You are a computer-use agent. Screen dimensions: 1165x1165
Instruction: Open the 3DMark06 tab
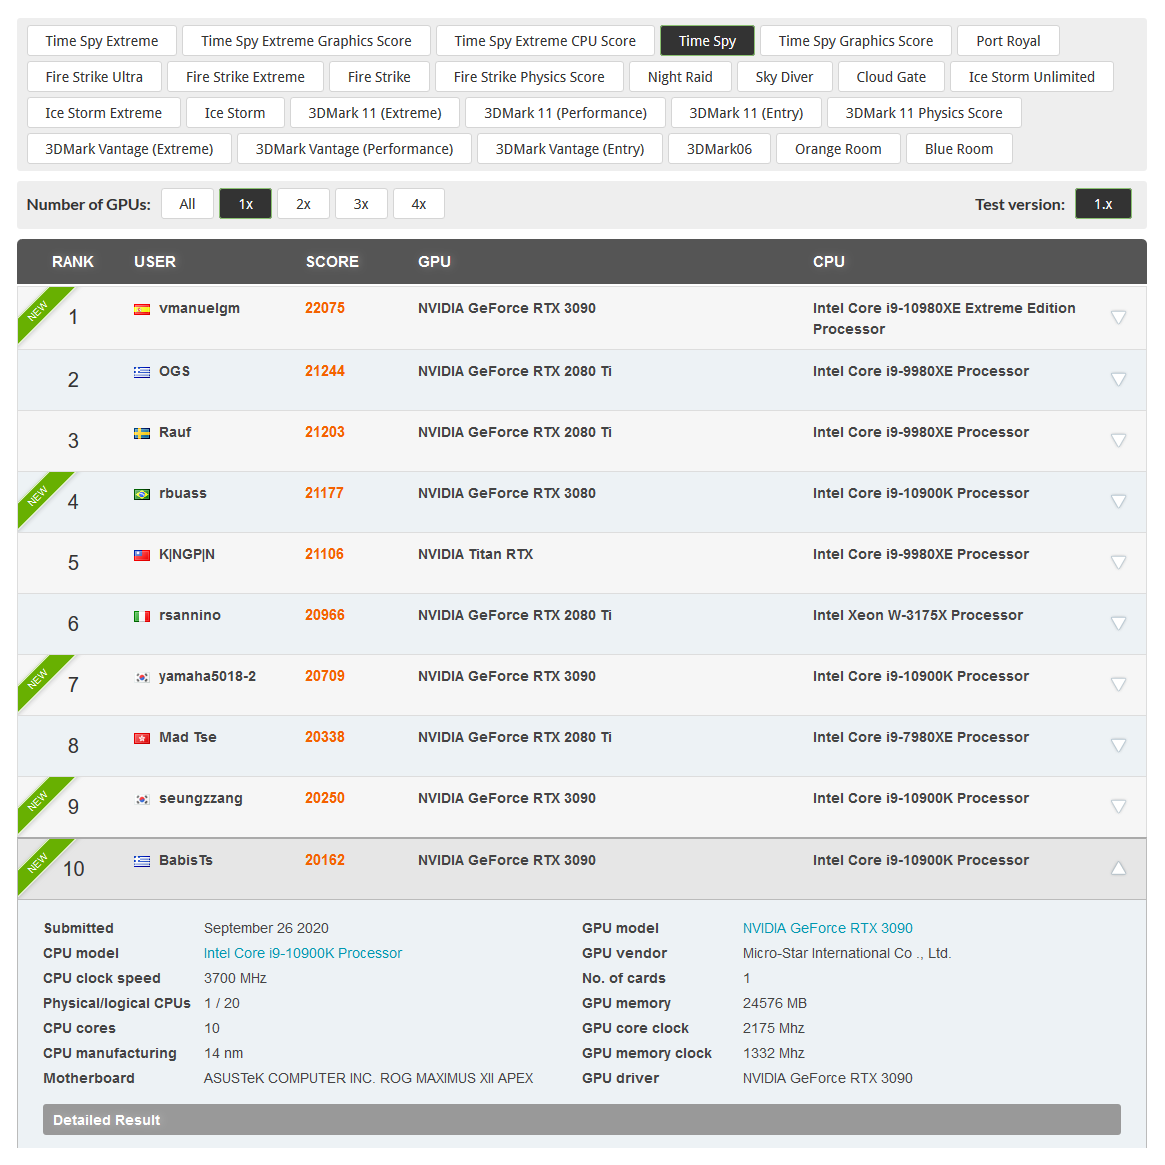[719, 149]
